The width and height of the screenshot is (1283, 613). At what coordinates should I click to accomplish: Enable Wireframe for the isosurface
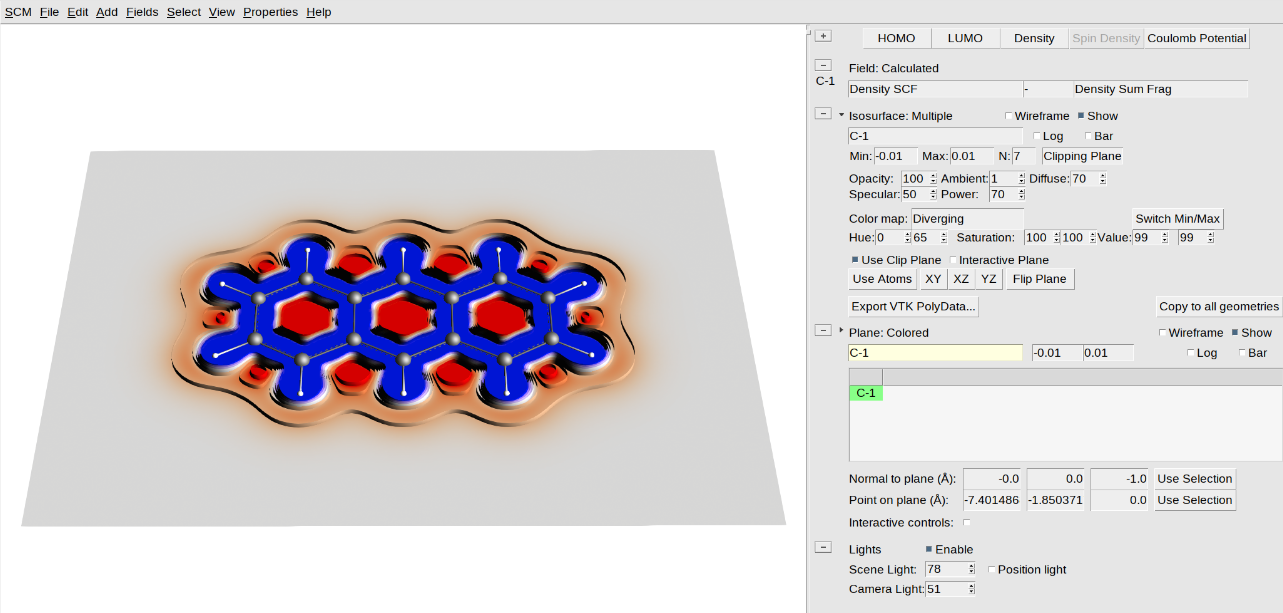(x=1007, y=115)
